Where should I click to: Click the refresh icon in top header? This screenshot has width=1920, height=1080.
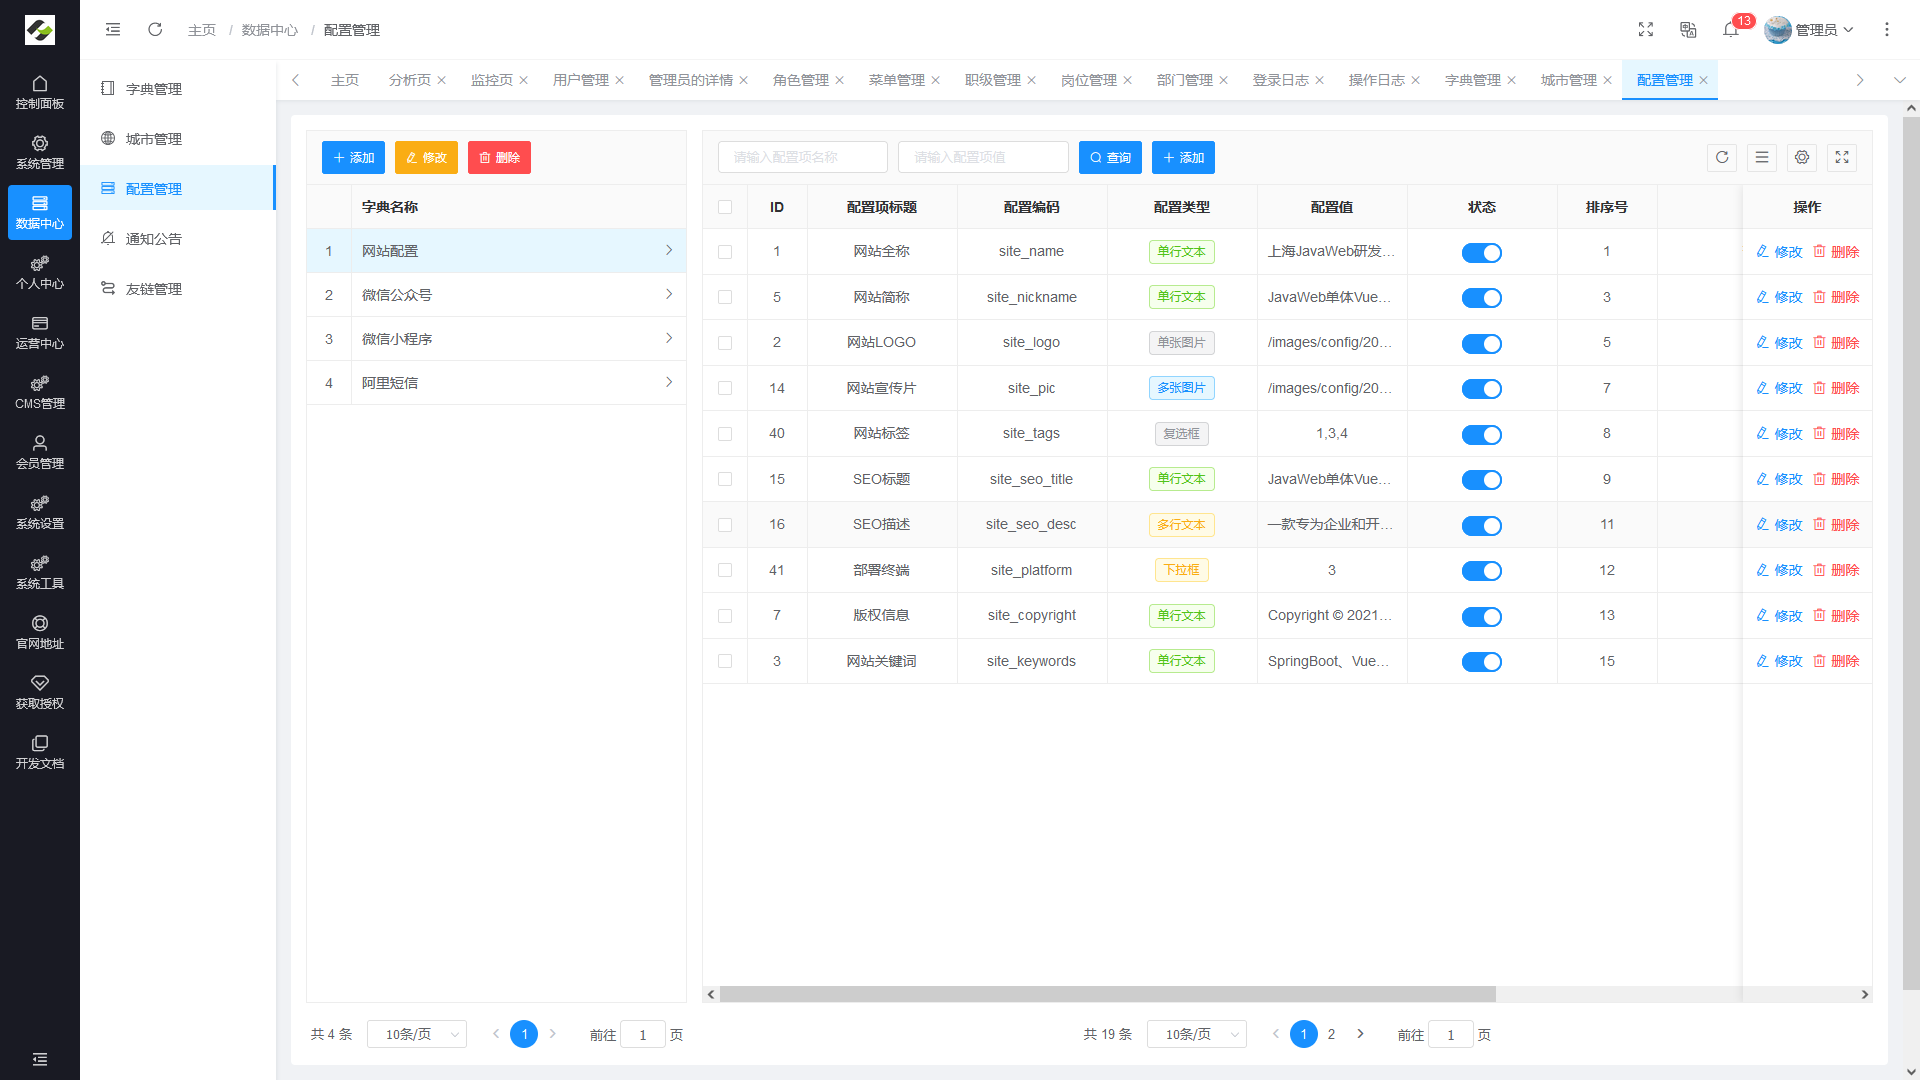click(155, 30)
